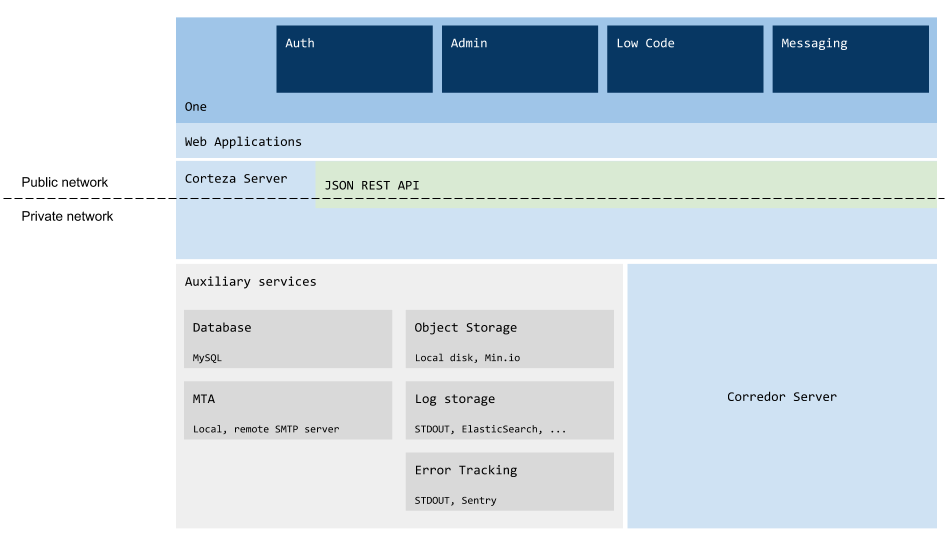Click the One label
Screen dimensions: 950x542
click(x=196, y=107)
